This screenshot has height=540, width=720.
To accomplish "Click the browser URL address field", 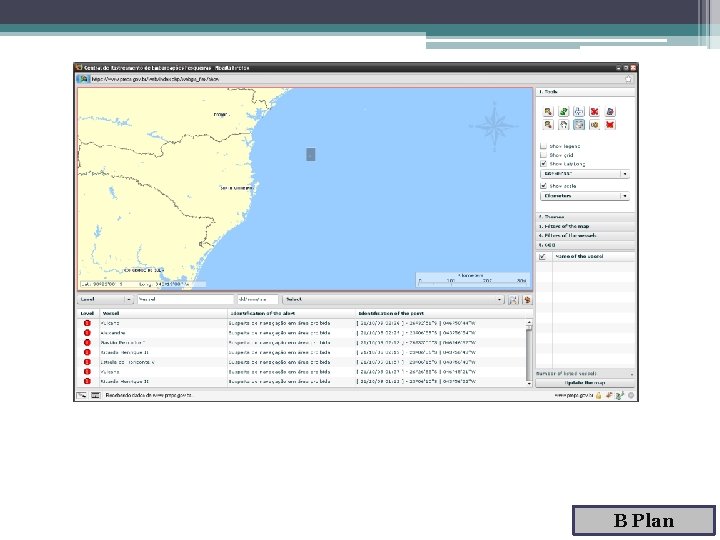I will [x=356, y=79].
